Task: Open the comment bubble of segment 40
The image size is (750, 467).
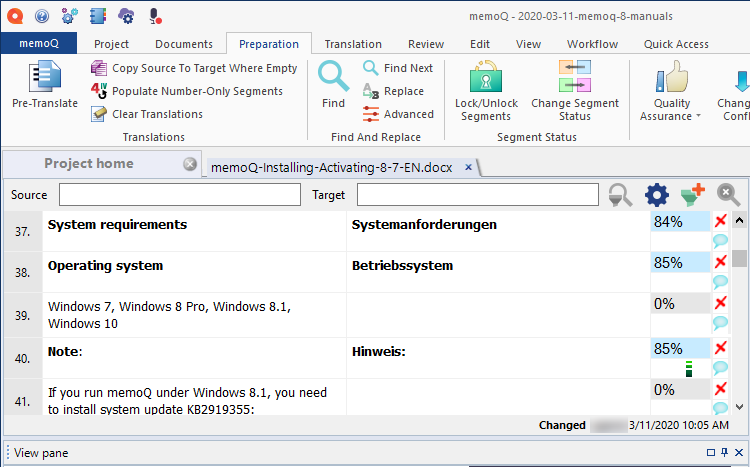Action: (720, 368)
